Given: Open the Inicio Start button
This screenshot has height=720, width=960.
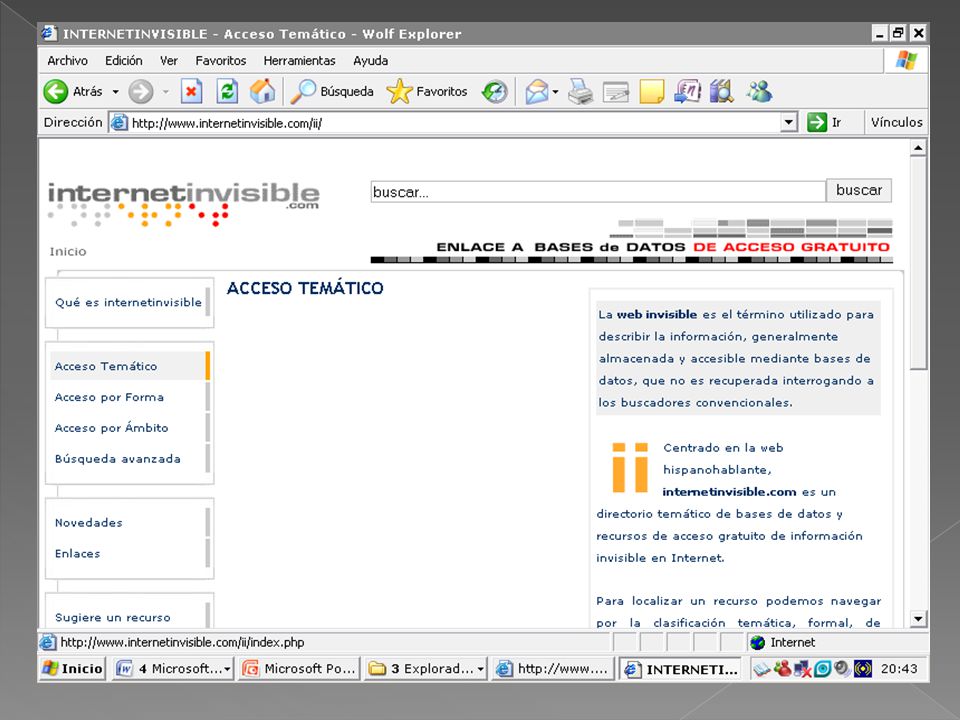Looking at the screenshot, I should pyautogui.click(x=72, y=669).
